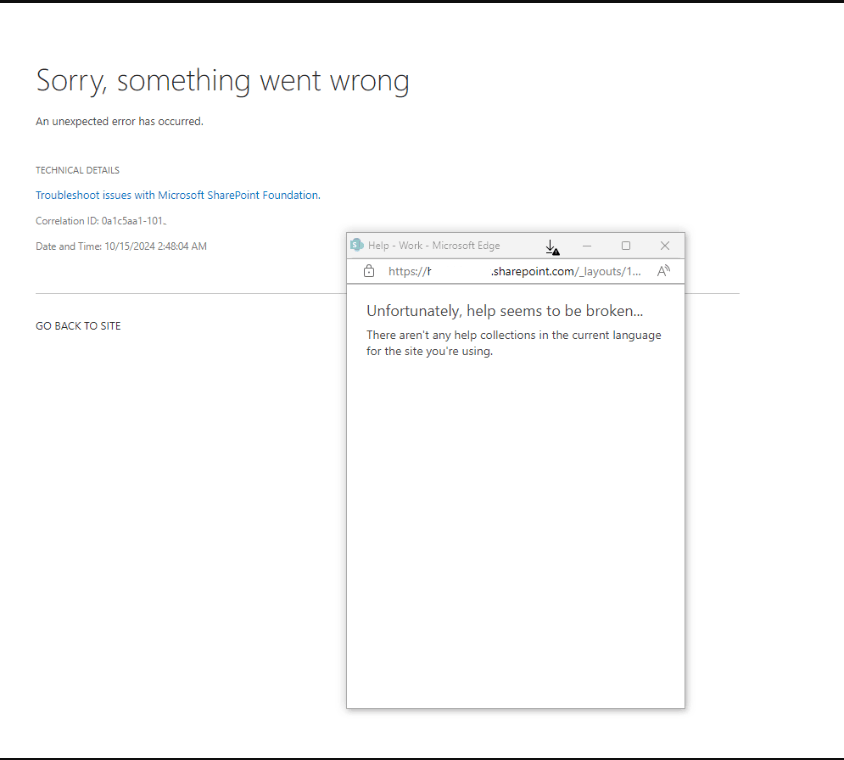Click the 'Sorry, something went wrong' heading
The width and height of the screenshot is (844, 760).
[222, 81]
